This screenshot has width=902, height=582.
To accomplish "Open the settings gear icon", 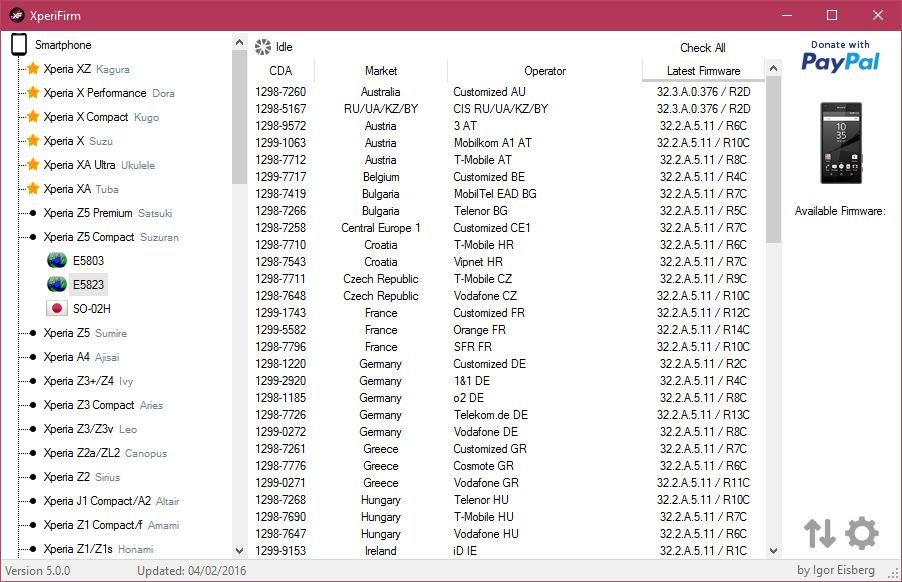I will click(862, 533).
